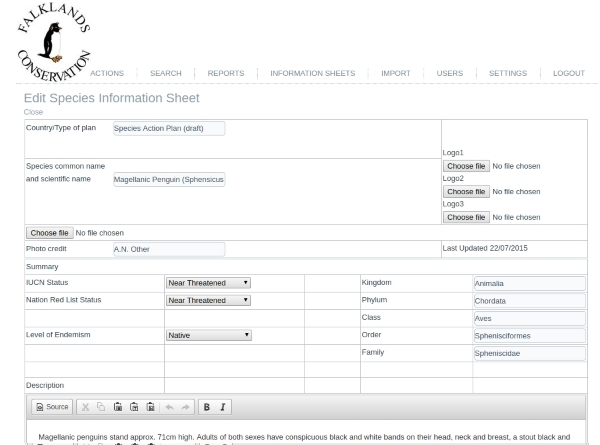
Task: Toggle Bold formatting in editor
Action: pos(207,407)
